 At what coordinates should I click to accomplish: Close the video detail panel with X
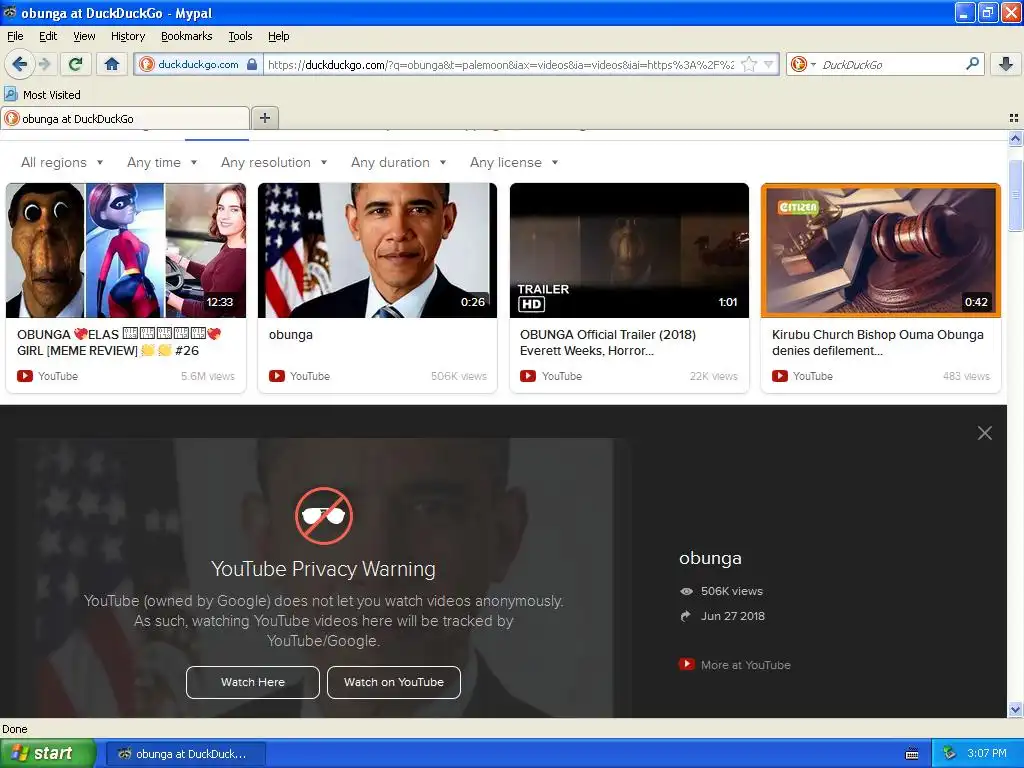[x=985, y=433]
